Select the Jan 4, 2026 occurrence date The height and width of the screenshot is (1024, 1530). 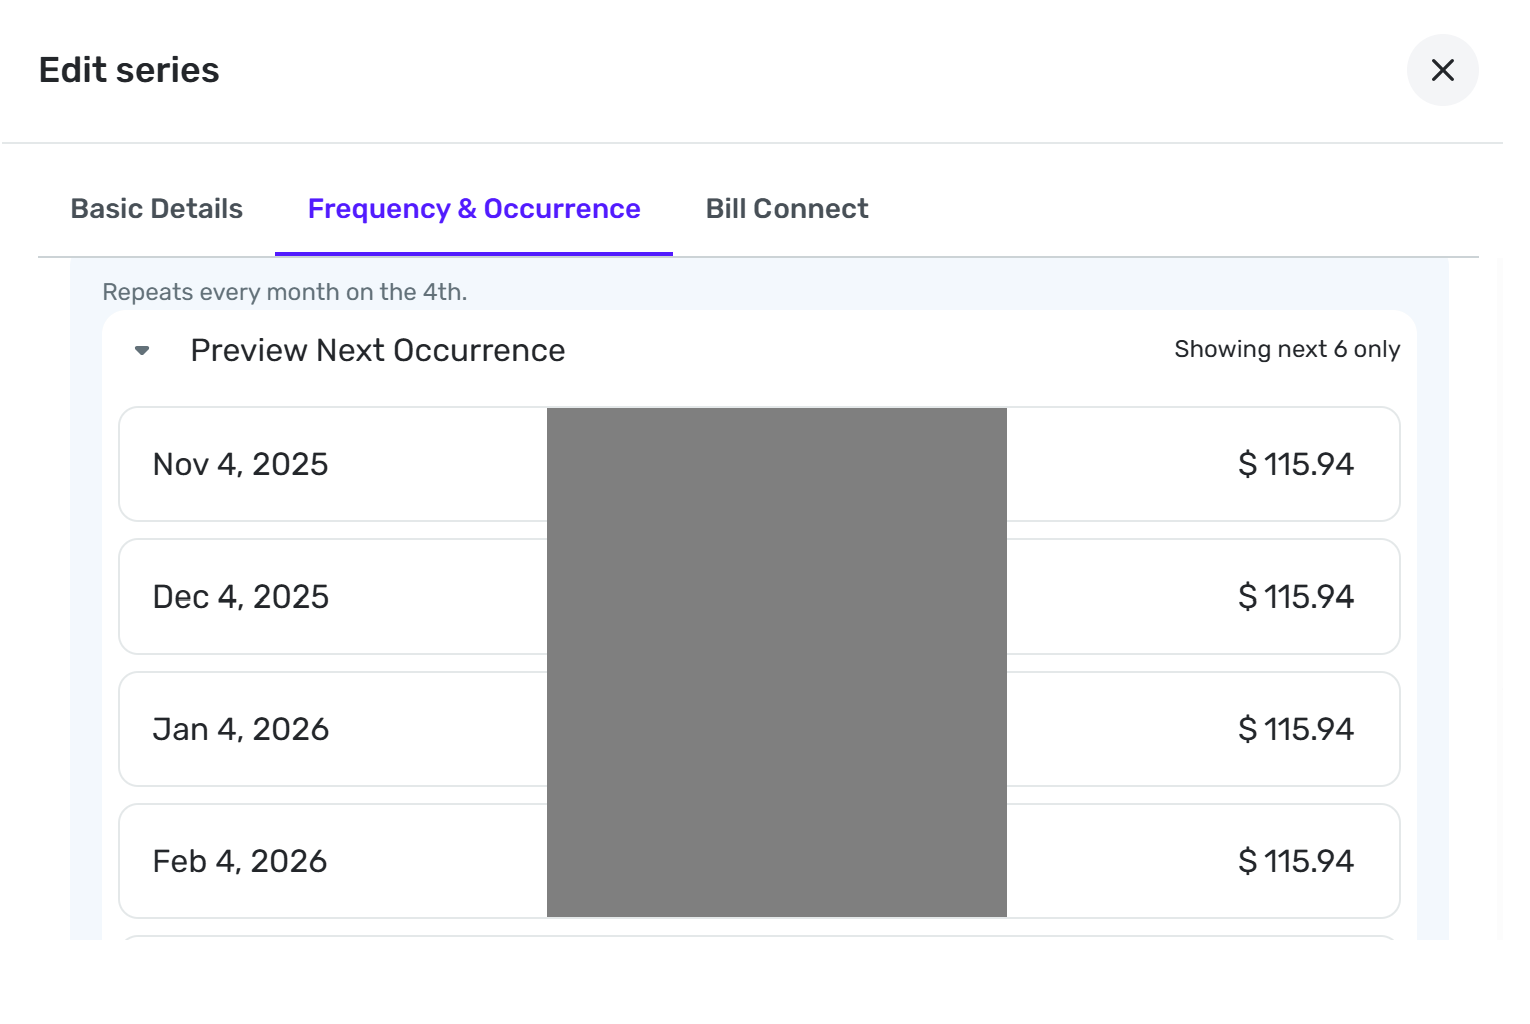tap(240, 729)
